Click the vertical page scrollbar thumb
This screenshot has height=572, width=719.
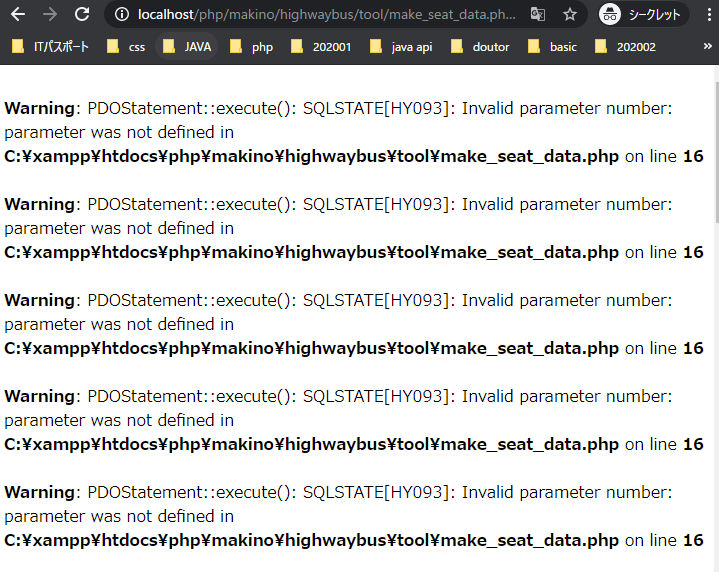717,151
